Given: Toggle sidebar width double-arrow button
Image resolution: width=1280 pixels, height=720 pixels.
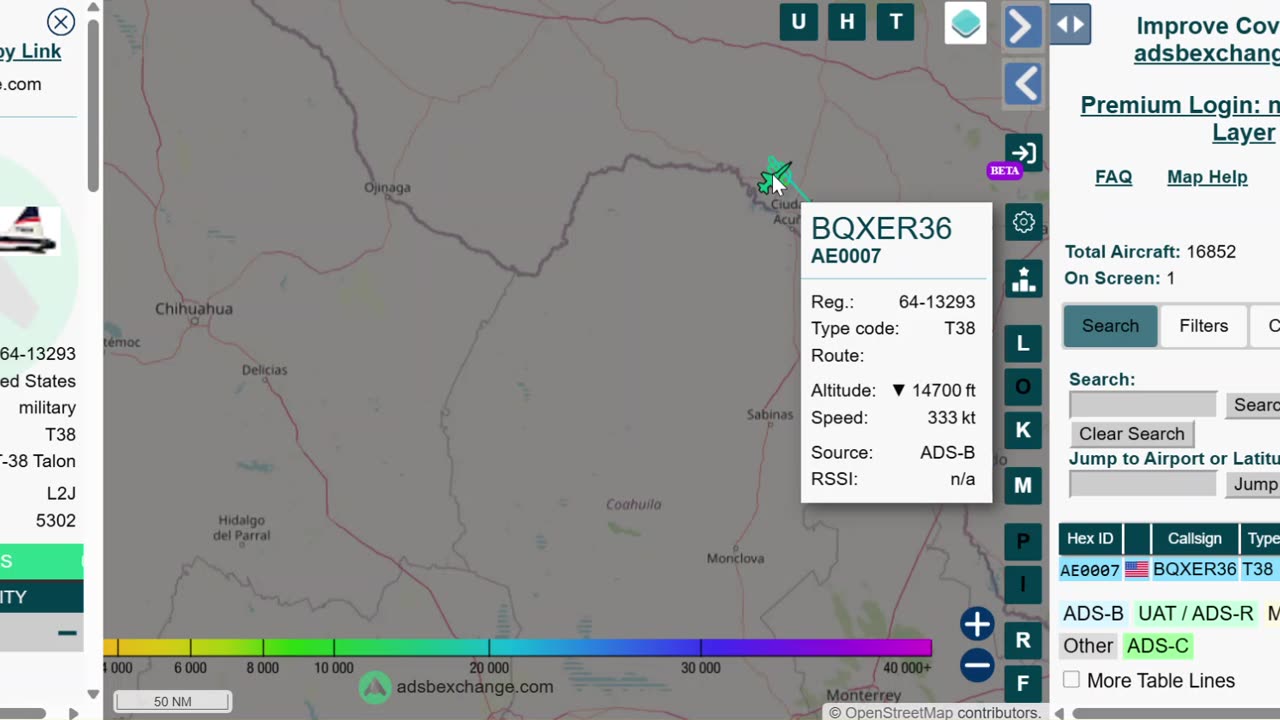Looking at the screenshot, I should tap(1070, 25).
